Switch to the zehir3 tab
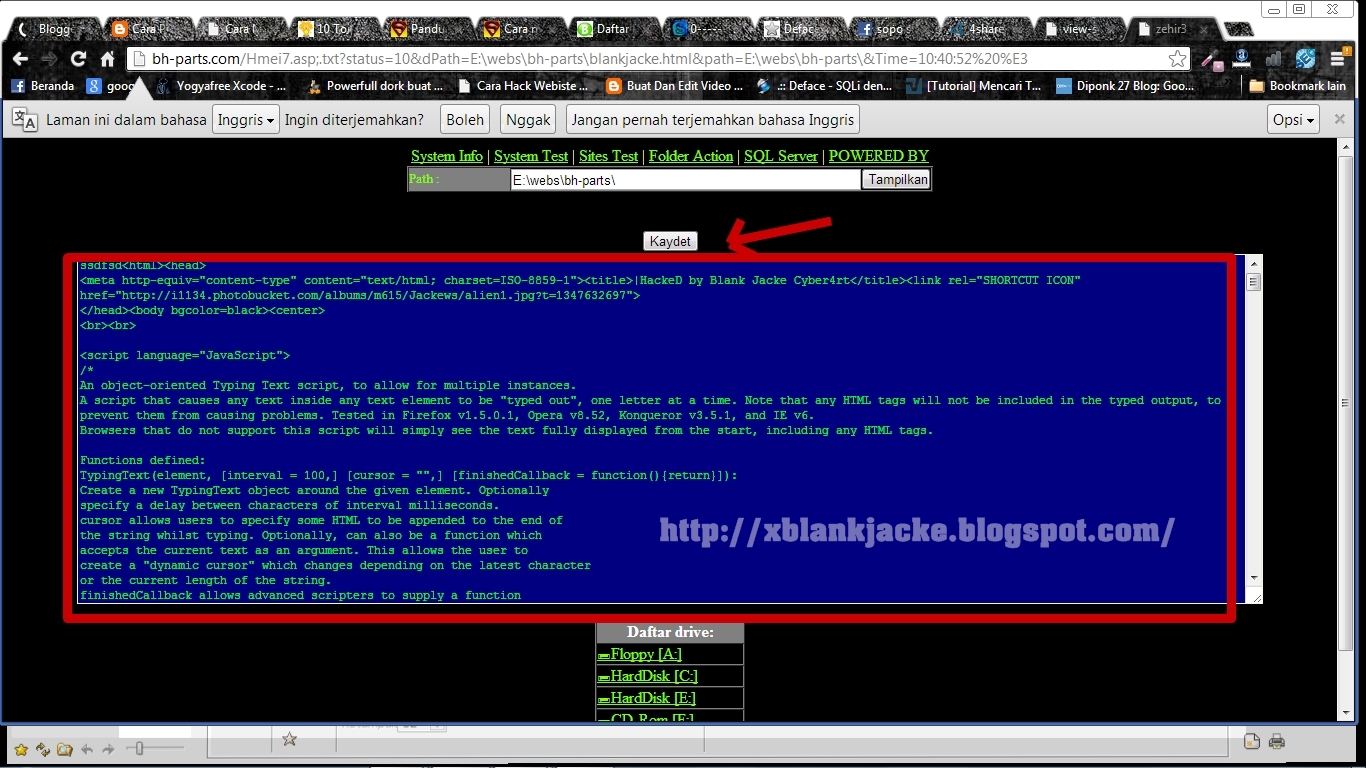1366x768 pixels. tap(1170, 28)
